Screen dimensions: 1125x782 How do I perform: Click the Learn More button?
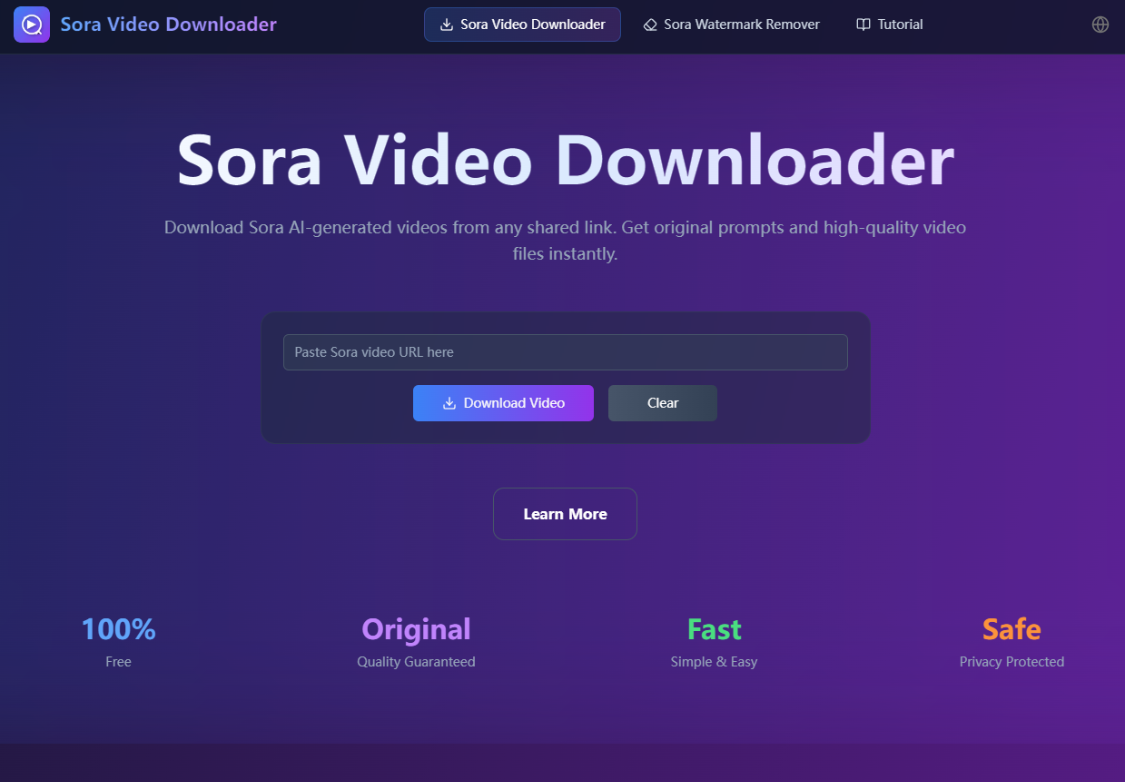(564, 513)
